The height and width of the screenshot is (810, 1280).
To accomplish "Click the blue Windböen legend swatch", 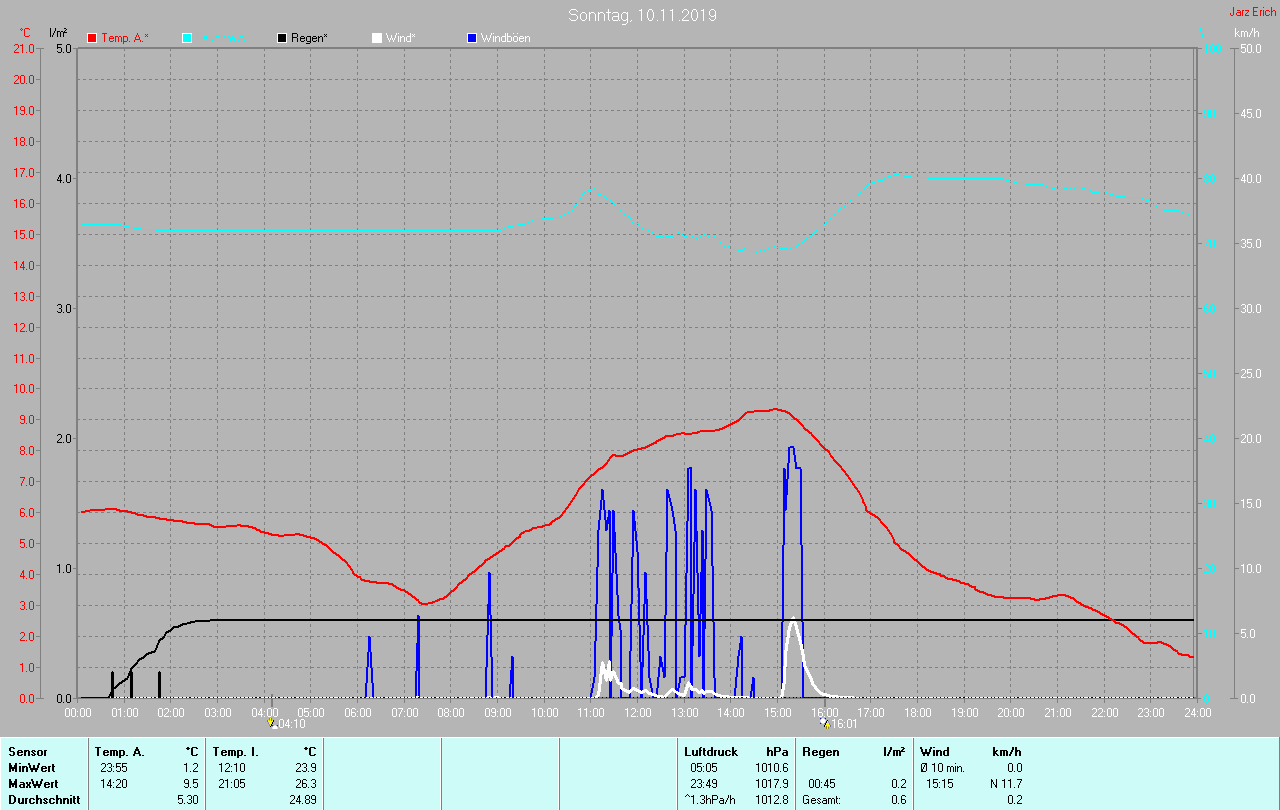I will click(x=472, y=38).
